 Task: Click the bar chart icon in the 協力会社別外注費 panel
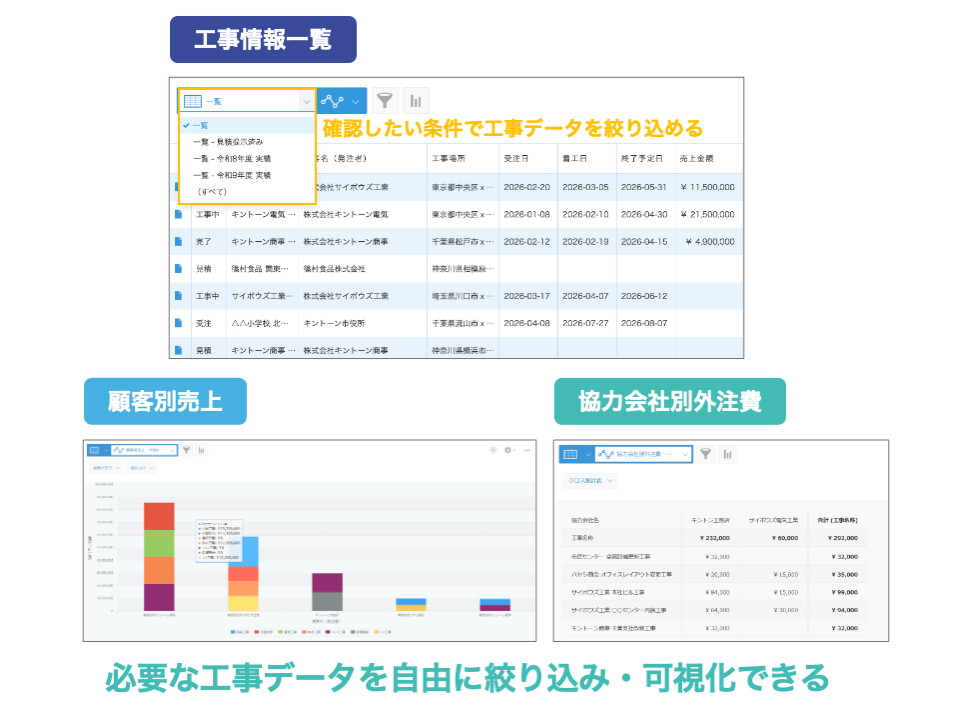(728, 454)
